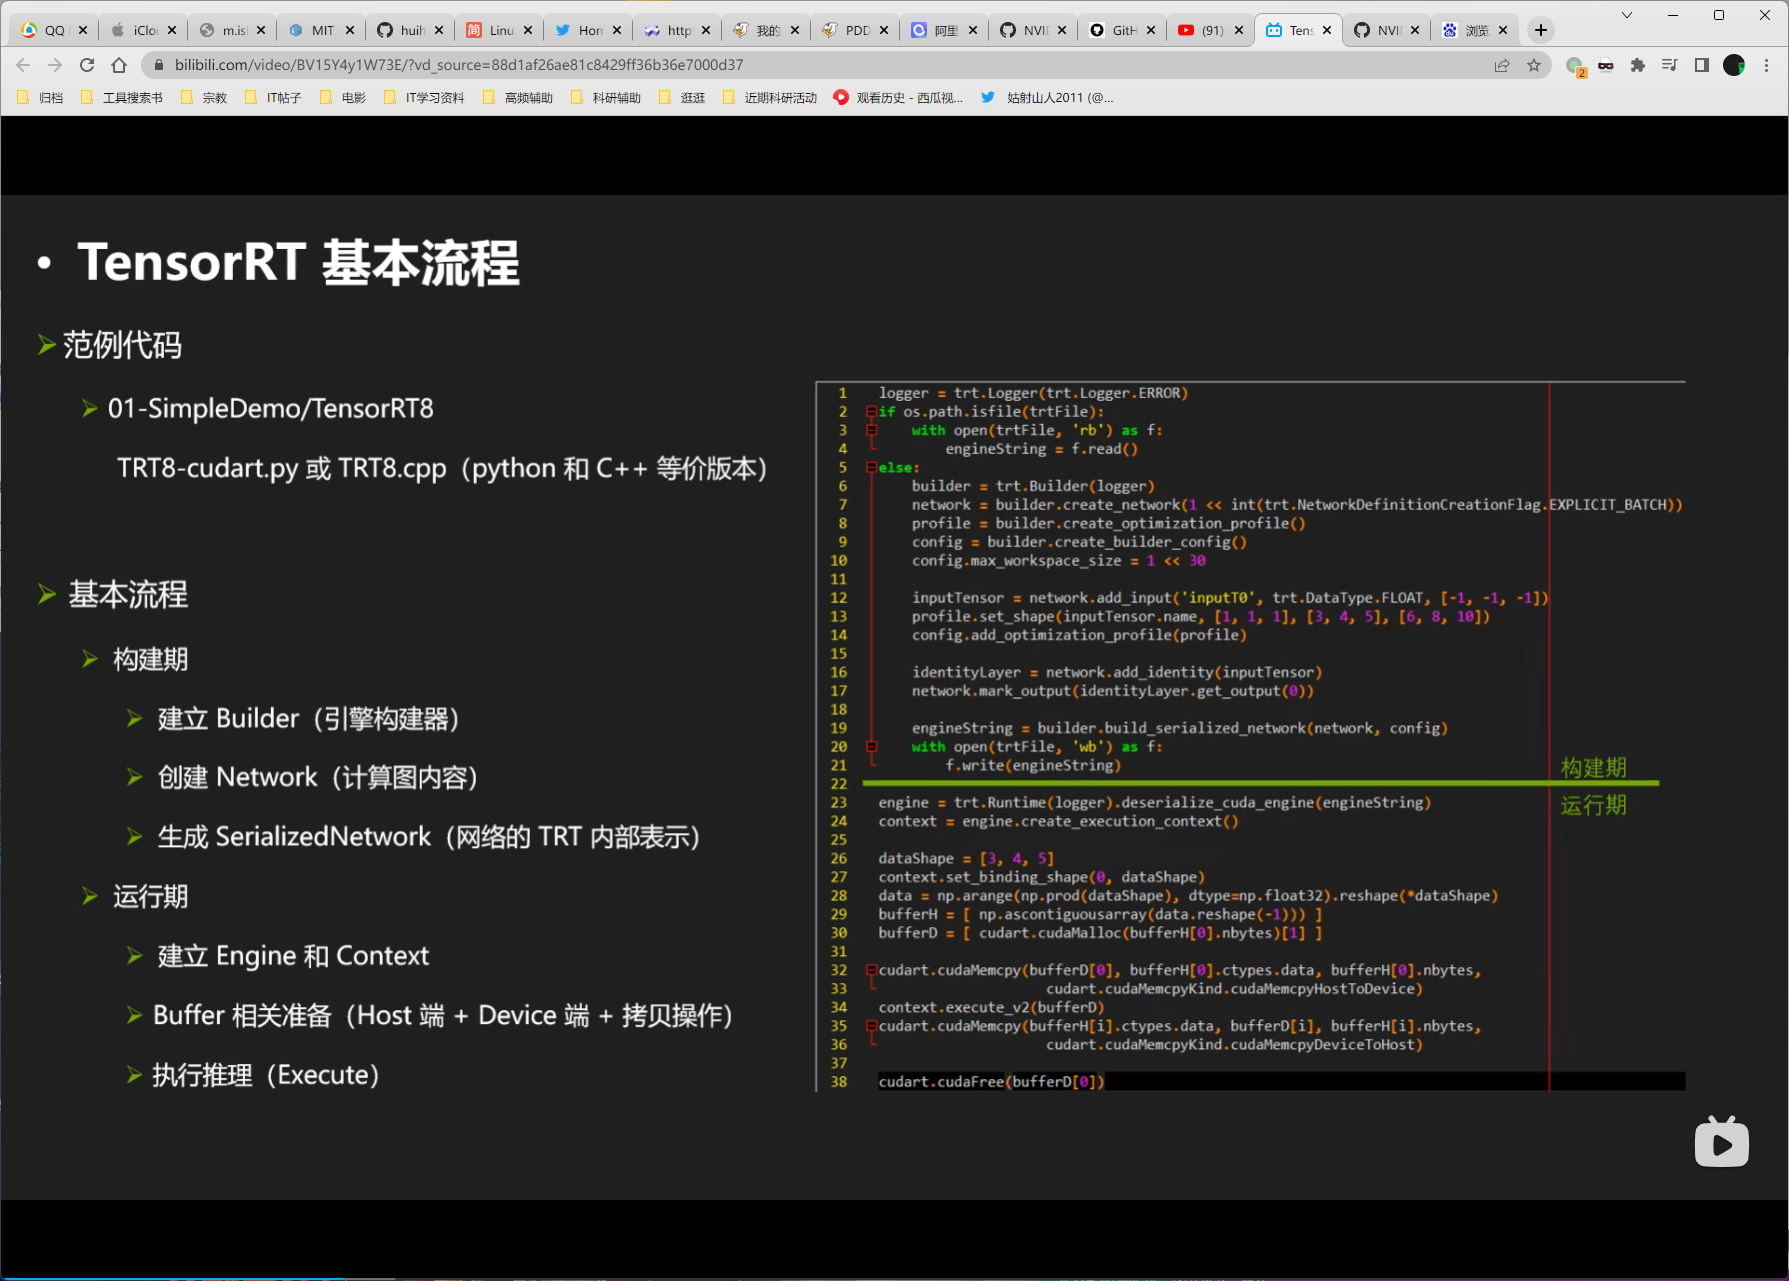Viewport: 1789px width, 1281px height.
Task: Open the media controls icon in toolbar
Action: coord(1669,65)
